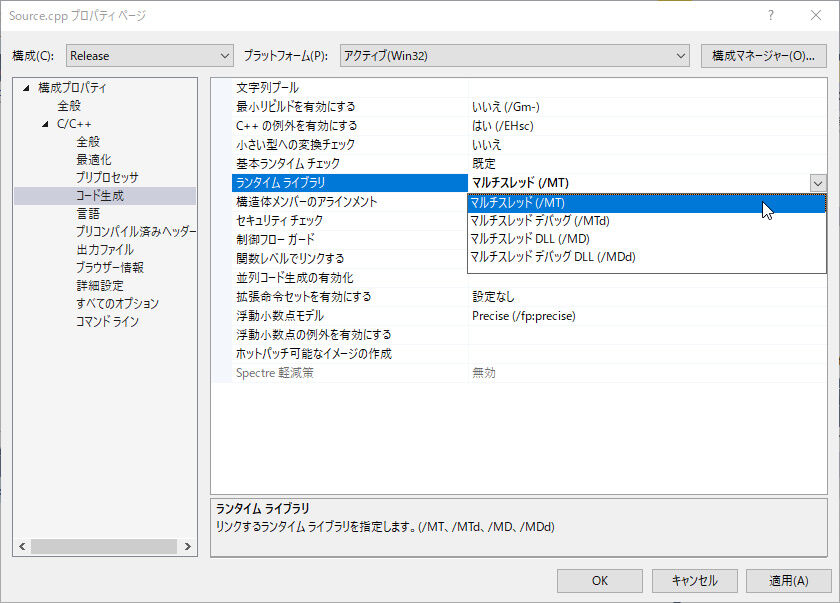Image resolution: width=840 pixels, height=603 pixels.
Task: Collapse the 構成プロパティ tree node
Action: (x=26, y=88)
